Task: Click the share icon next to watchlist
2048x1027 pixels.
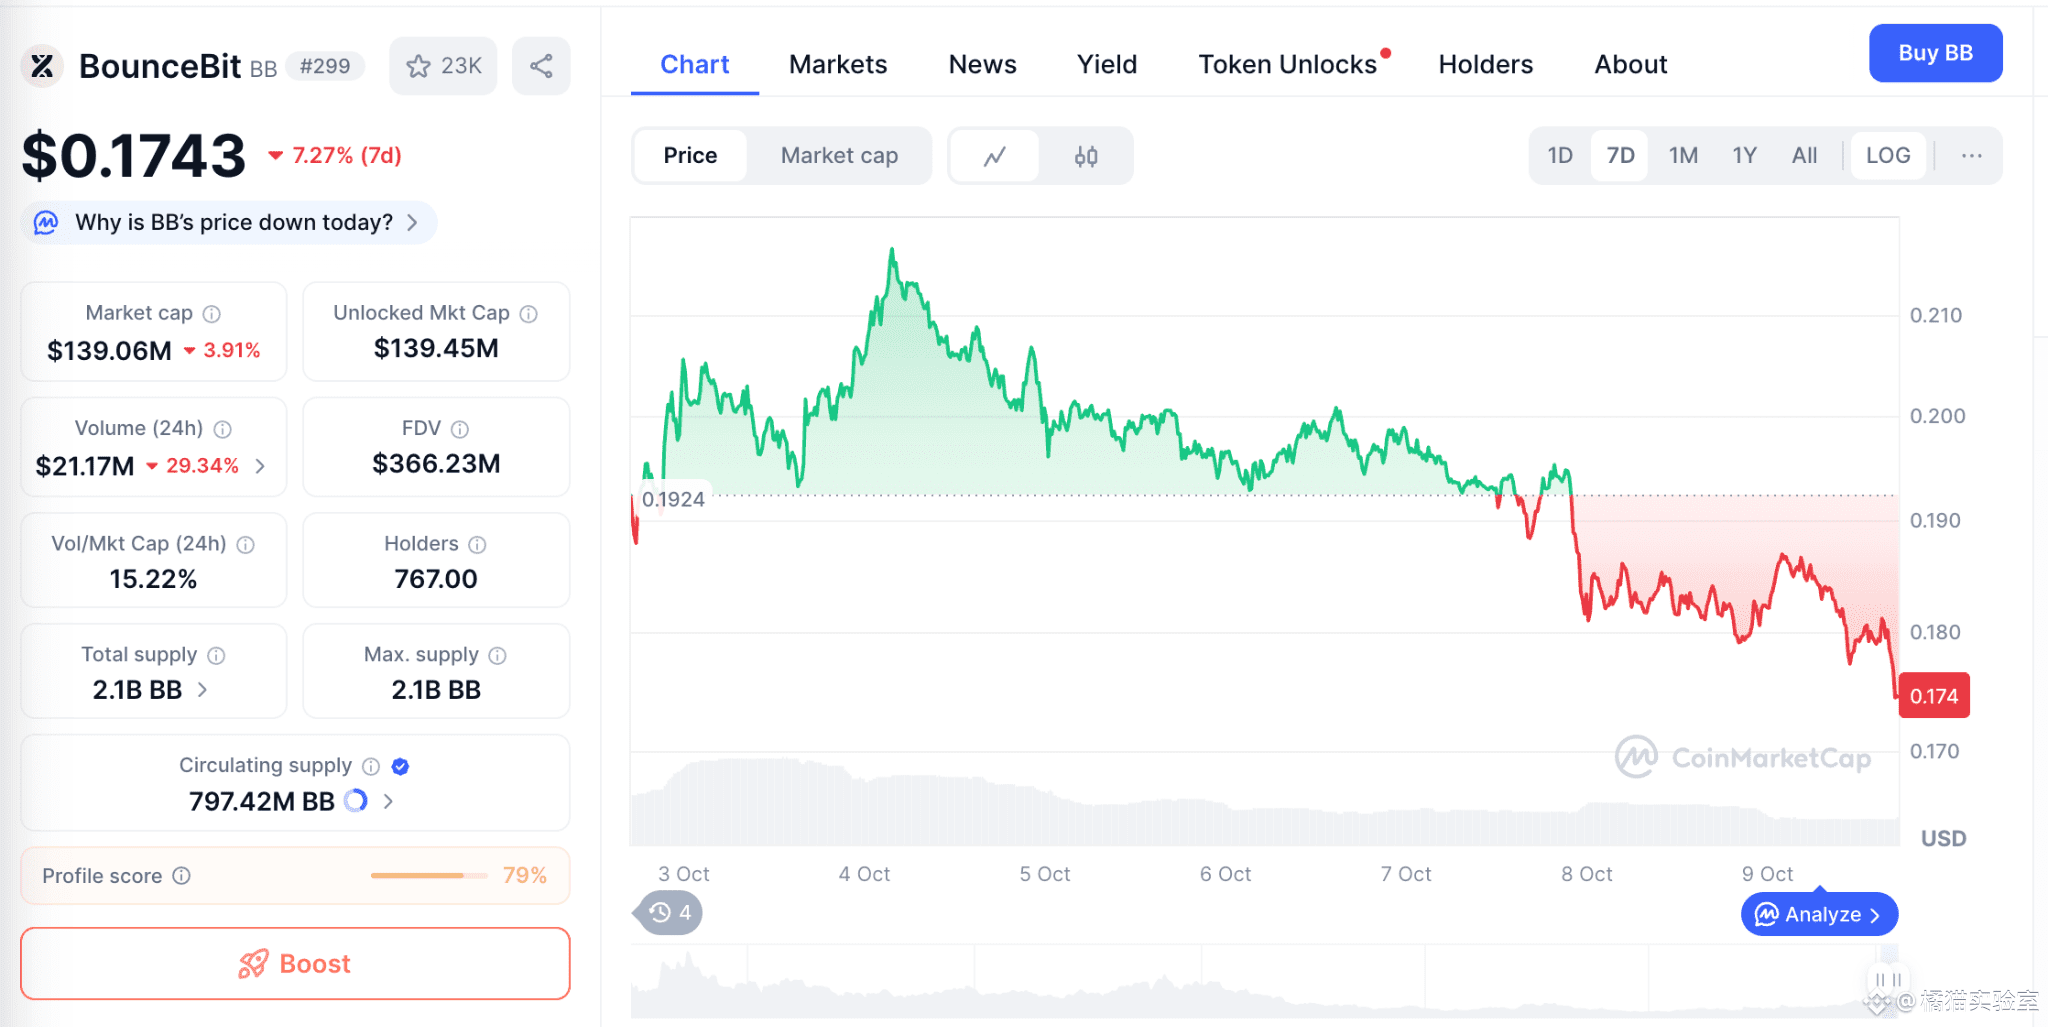Action: point(541,66)
